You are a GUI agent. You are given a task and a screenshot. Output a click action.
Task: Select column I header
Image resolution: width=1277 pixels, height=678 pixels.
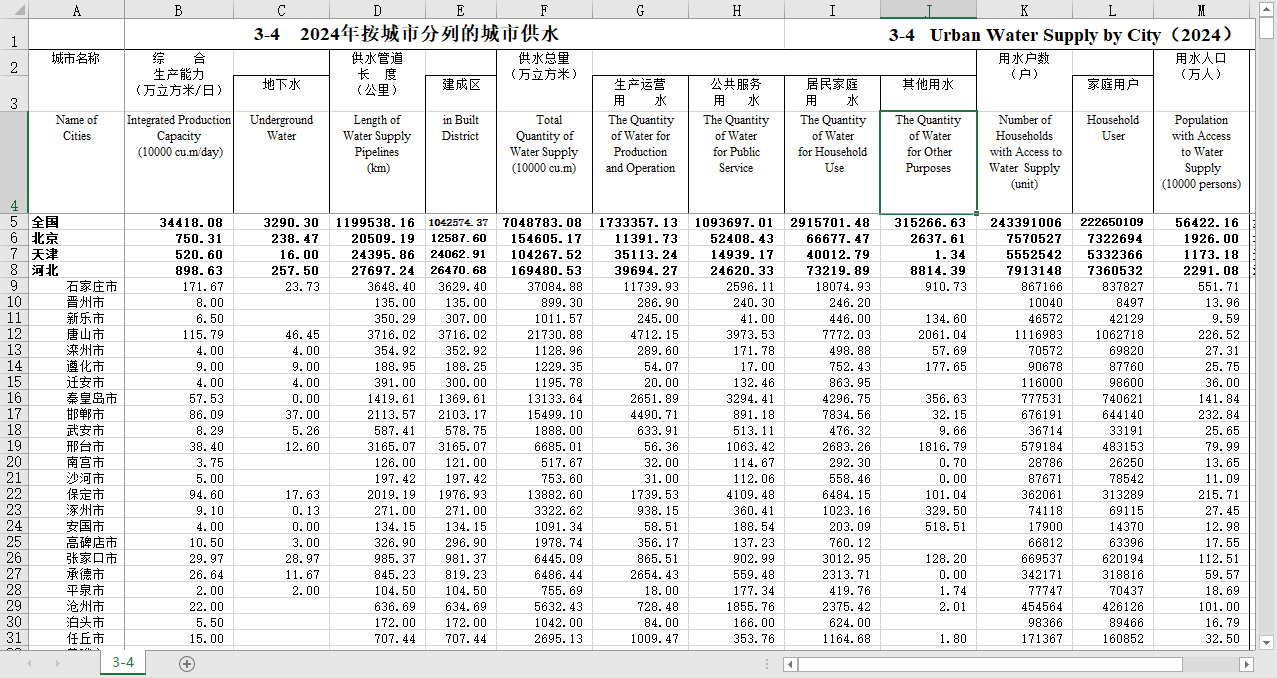(832, 9)
